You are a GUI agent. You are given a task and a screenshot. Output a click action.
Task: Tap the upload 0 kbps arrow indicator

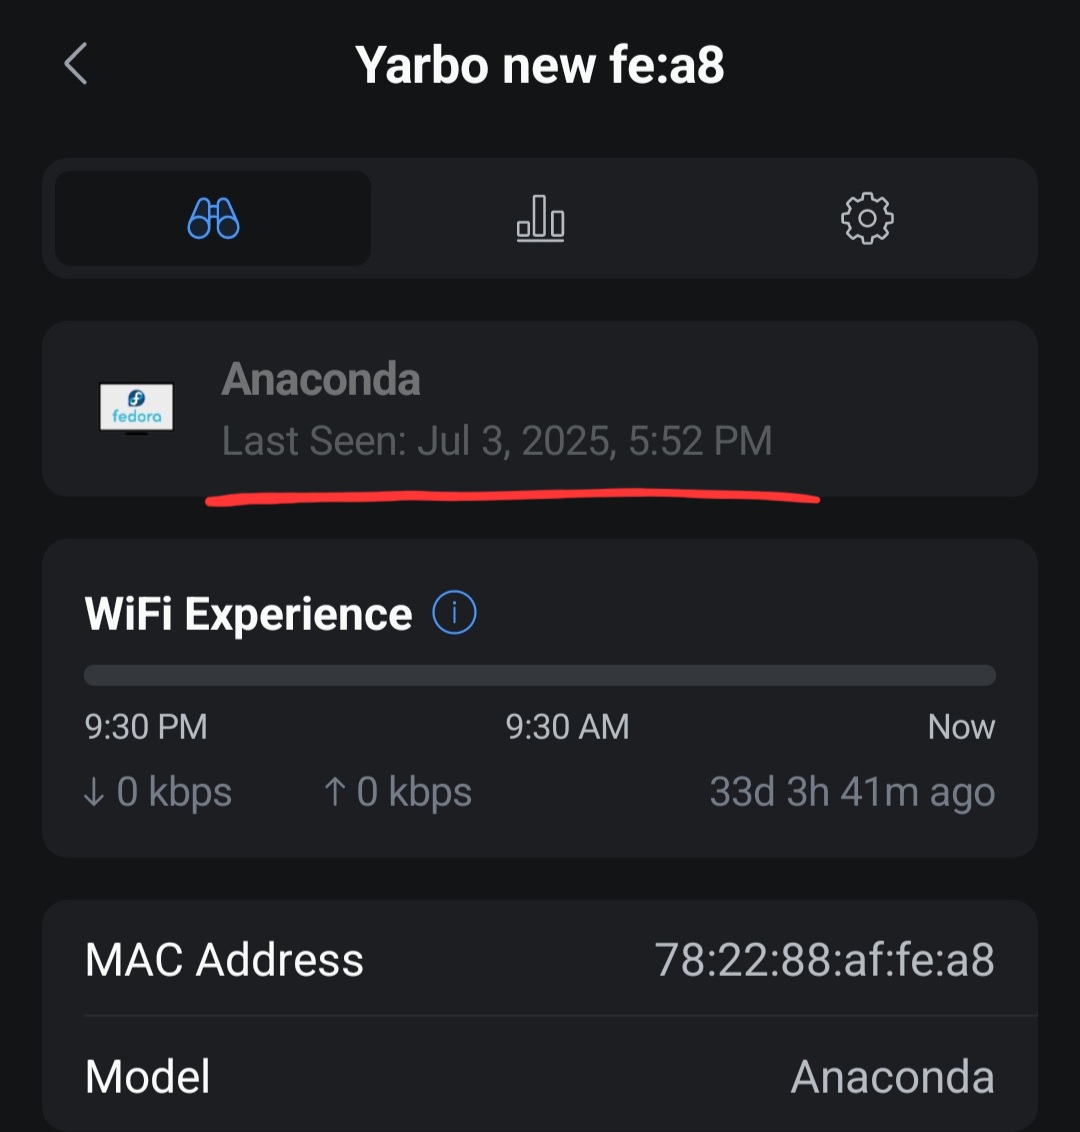pyautogui.click(x=397, y=791)
